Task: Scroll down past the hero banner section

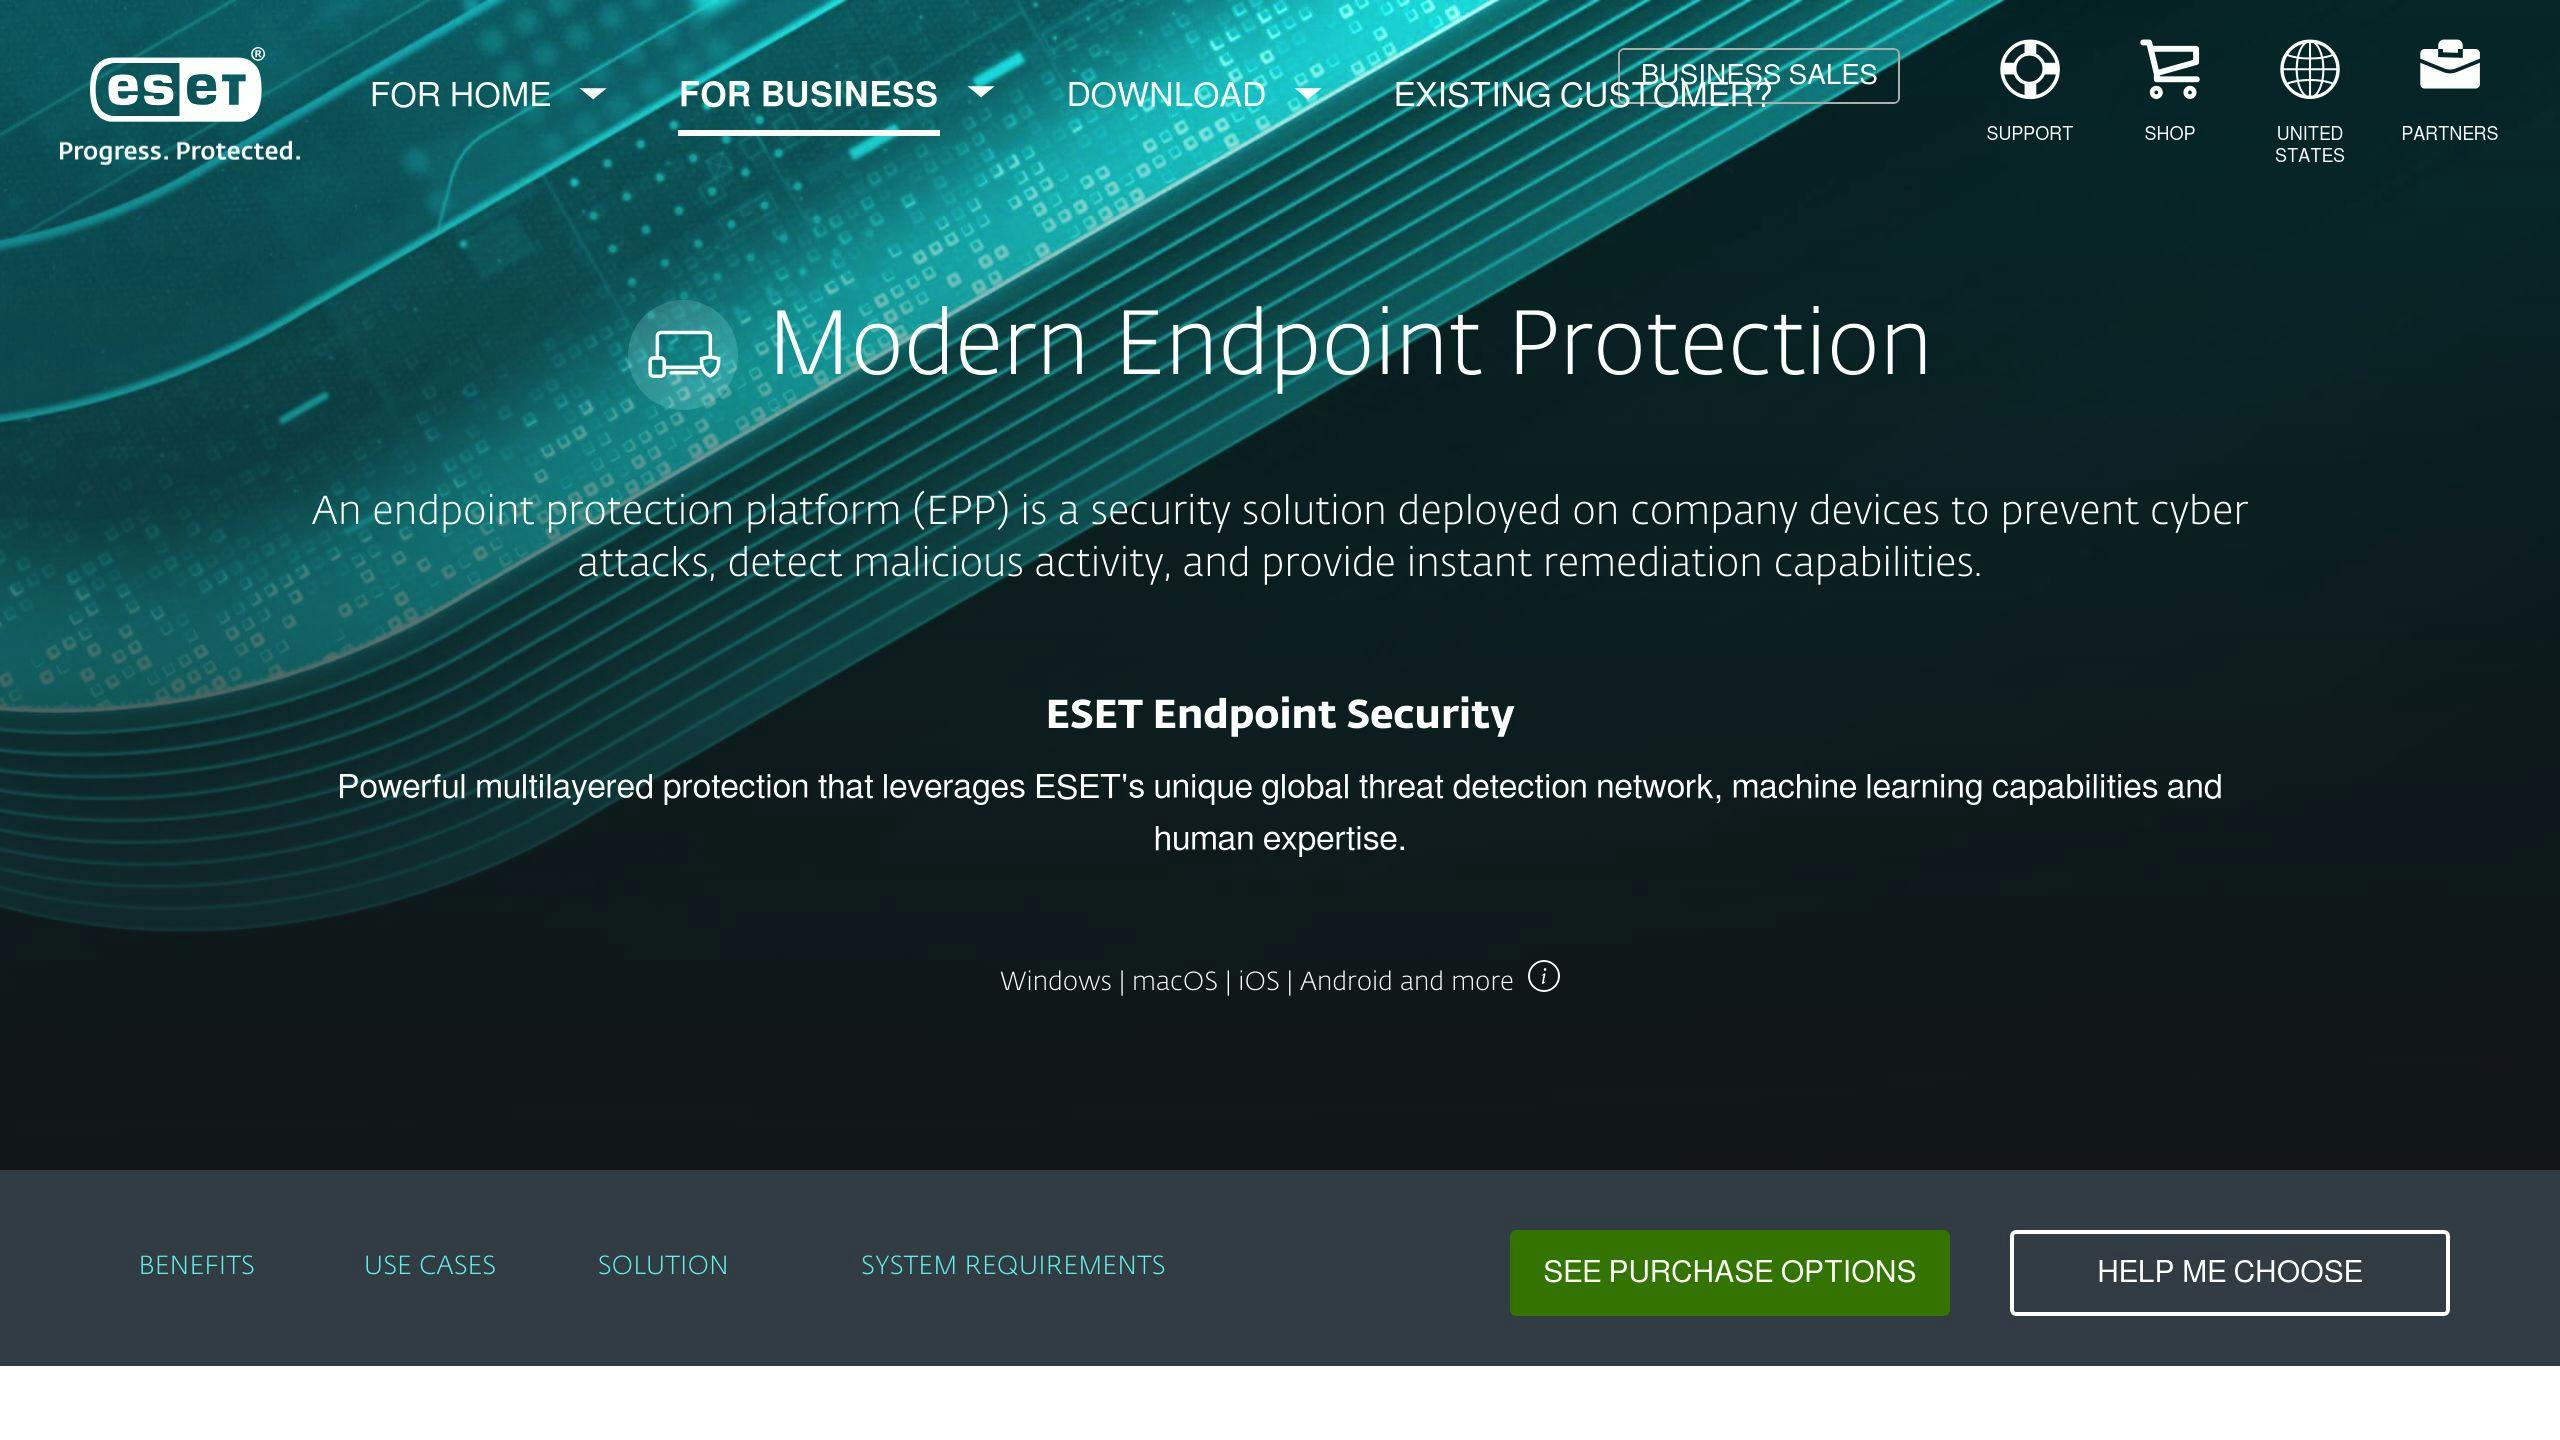Action: coord(195,1266)
